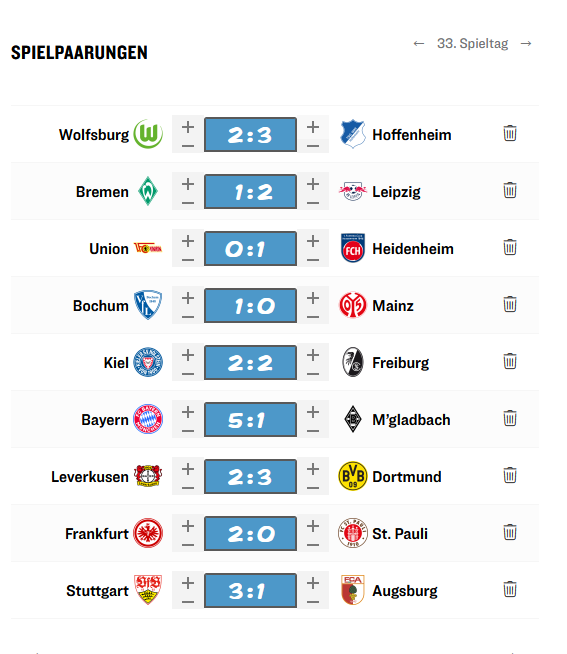Reduce Bochum's goals by one
567x654 pixels.
click(x=188, y=317)
